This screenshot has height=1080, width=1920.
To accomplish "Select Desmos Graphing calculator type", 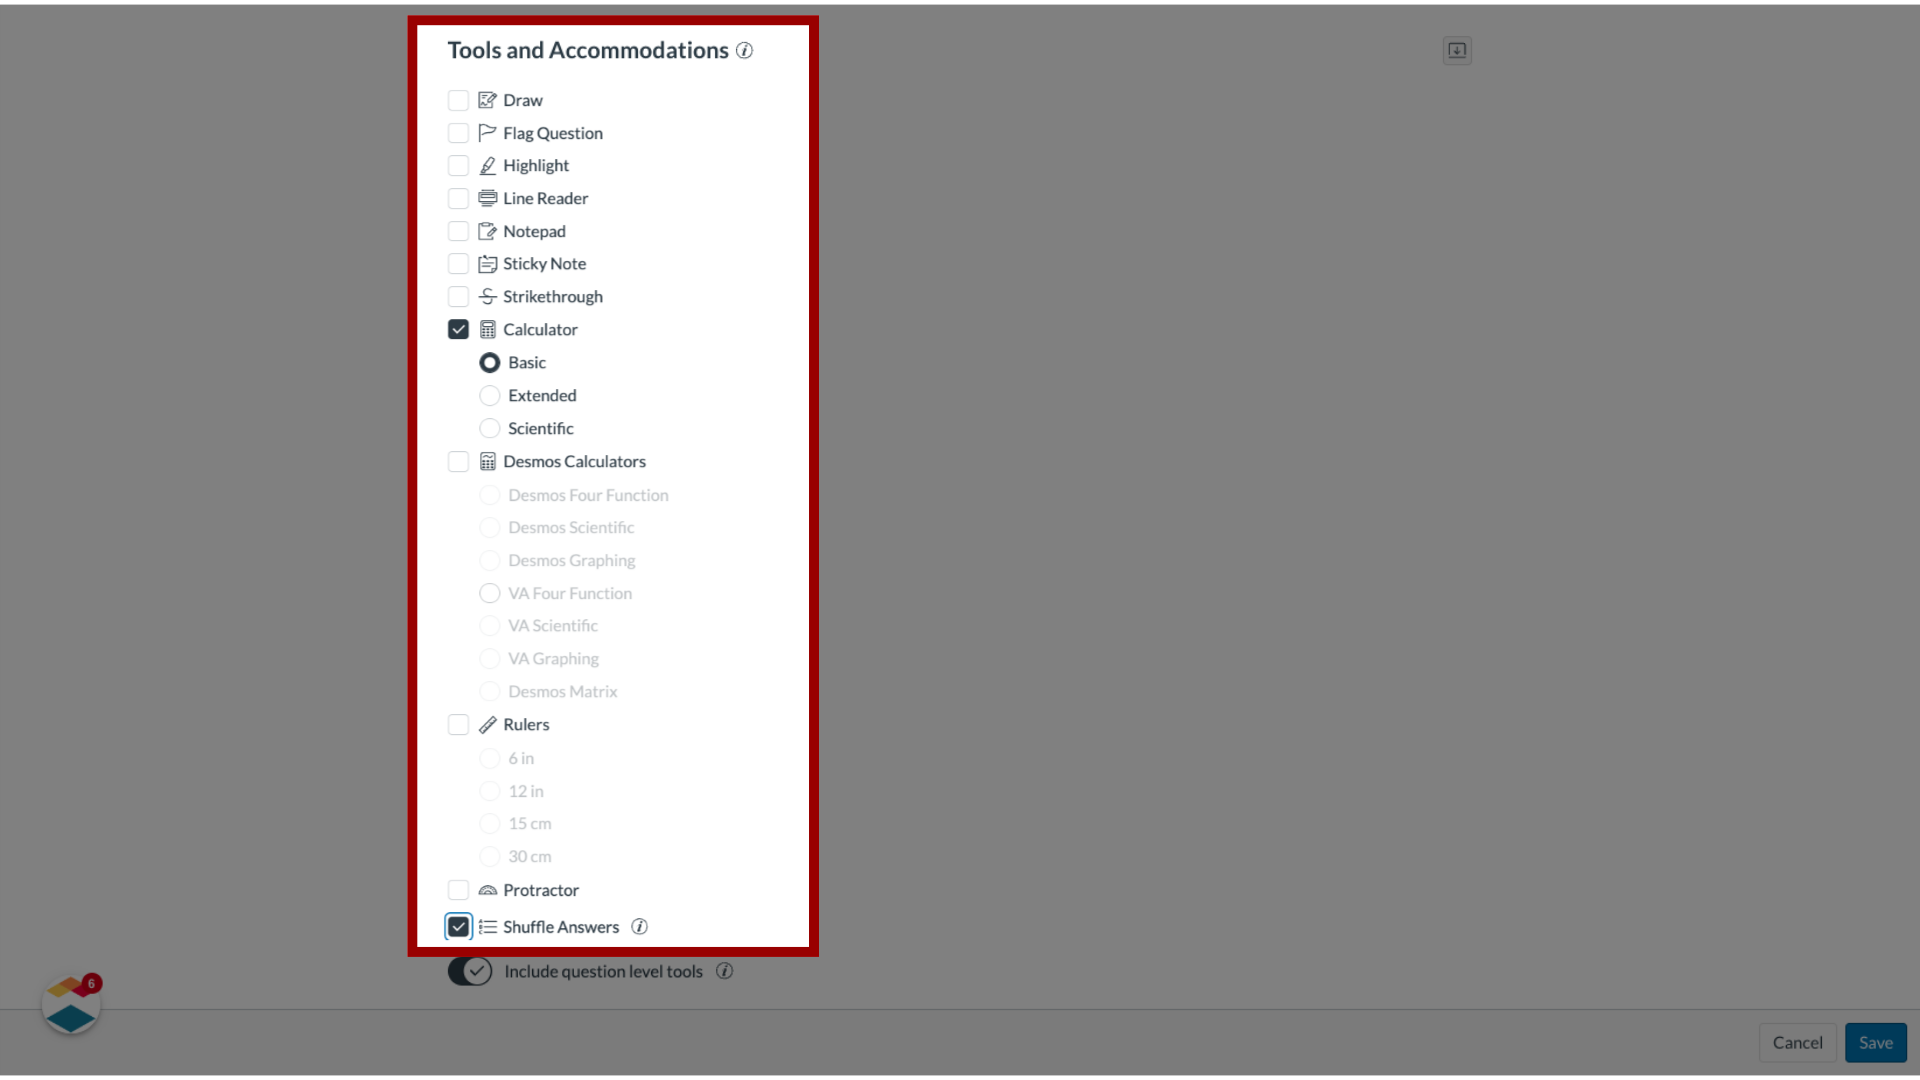I will (489, 559).
